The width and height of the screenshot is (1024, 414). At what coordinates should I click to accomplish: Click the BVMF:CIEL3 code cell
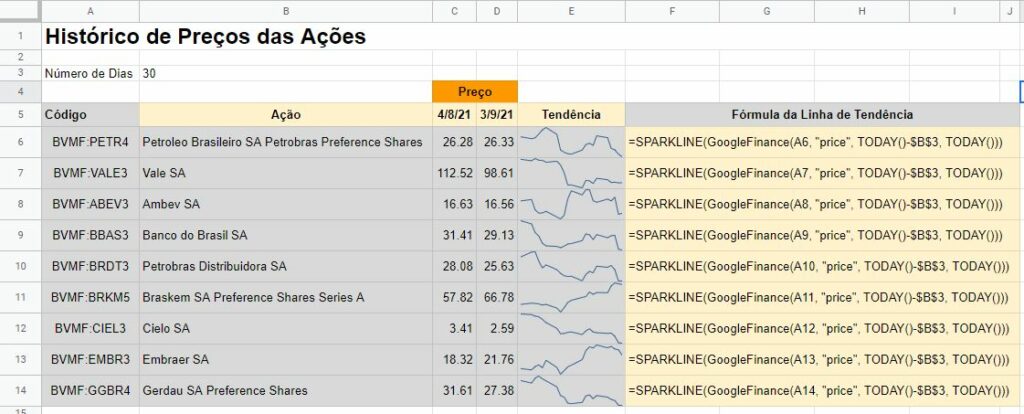[90, 328]
